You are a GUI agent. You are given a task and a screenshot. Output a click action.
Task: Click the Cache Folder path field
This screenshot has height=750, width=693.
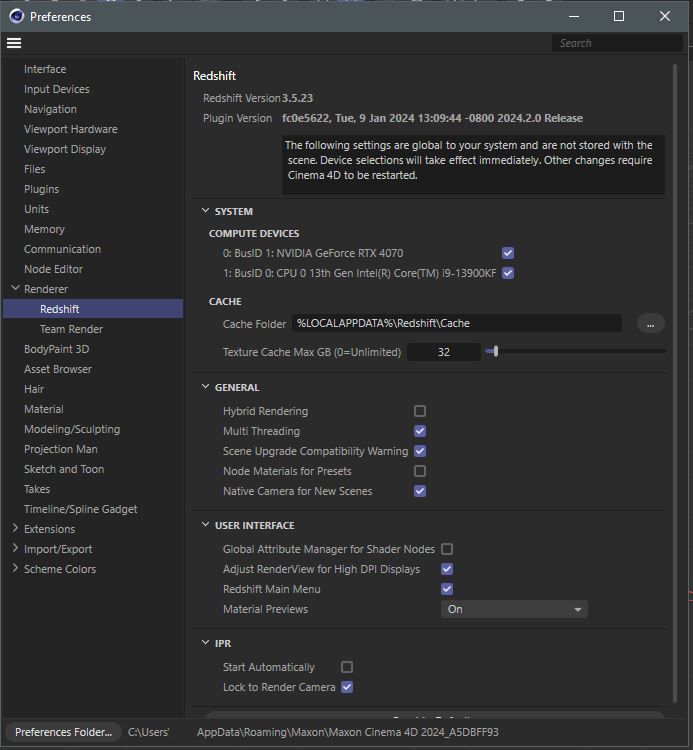(x=457, y=323)
